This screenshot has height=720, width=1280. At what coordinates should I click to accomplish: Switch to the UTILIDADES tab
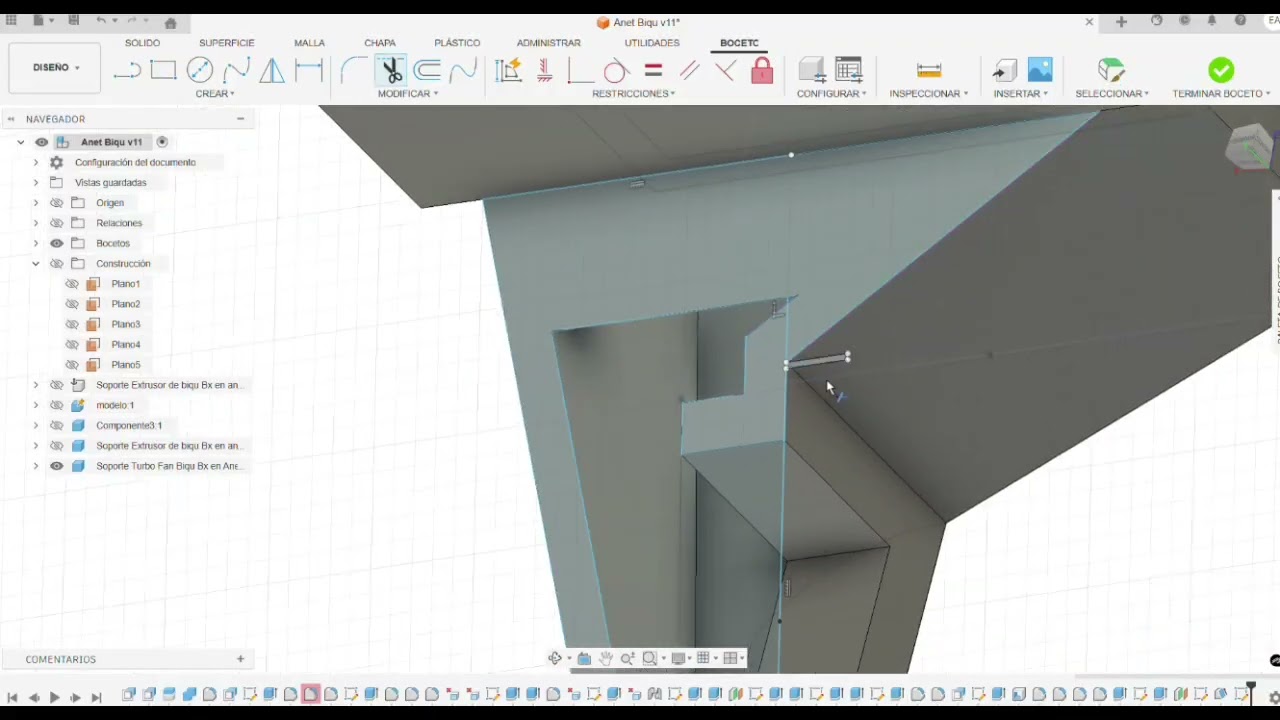coord(652,43)
